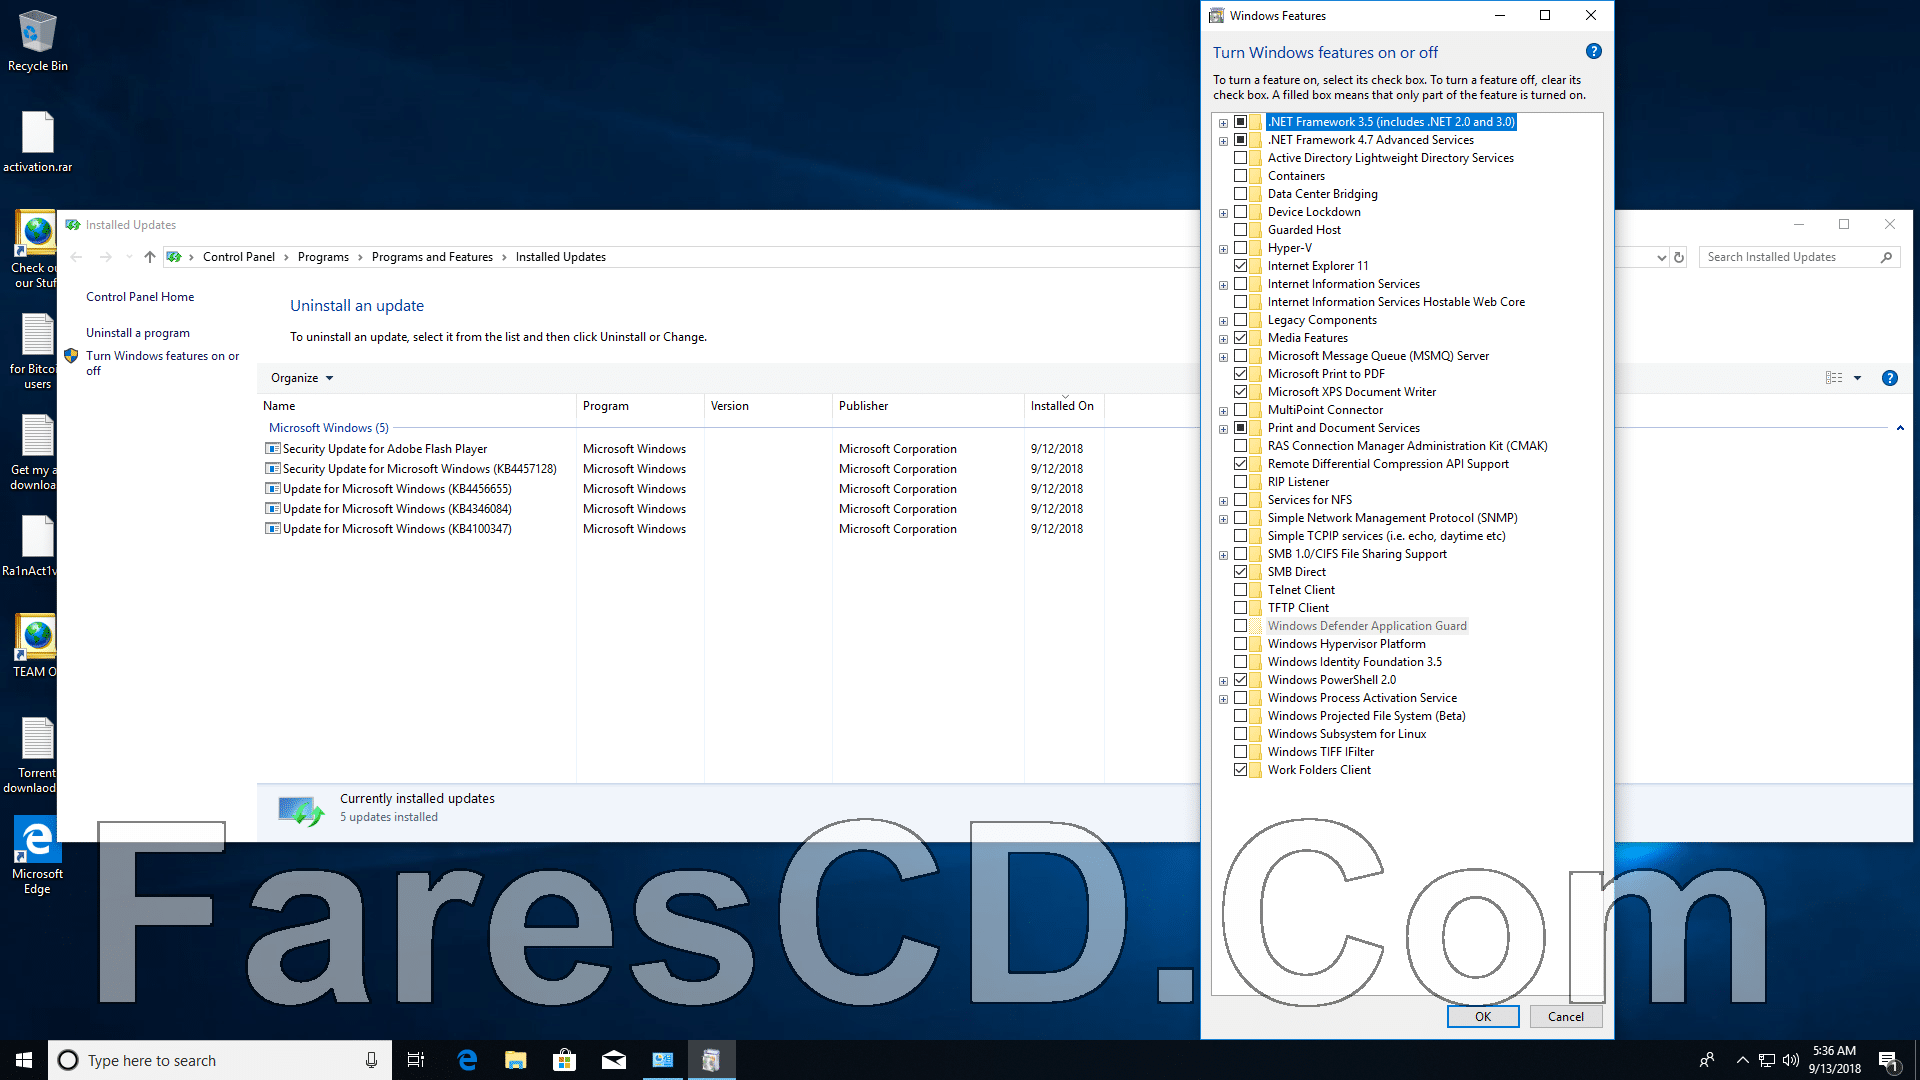The image size is (1920, 1080).
Task: Click the Search Installed Updates field
Action: (1789, 257)
